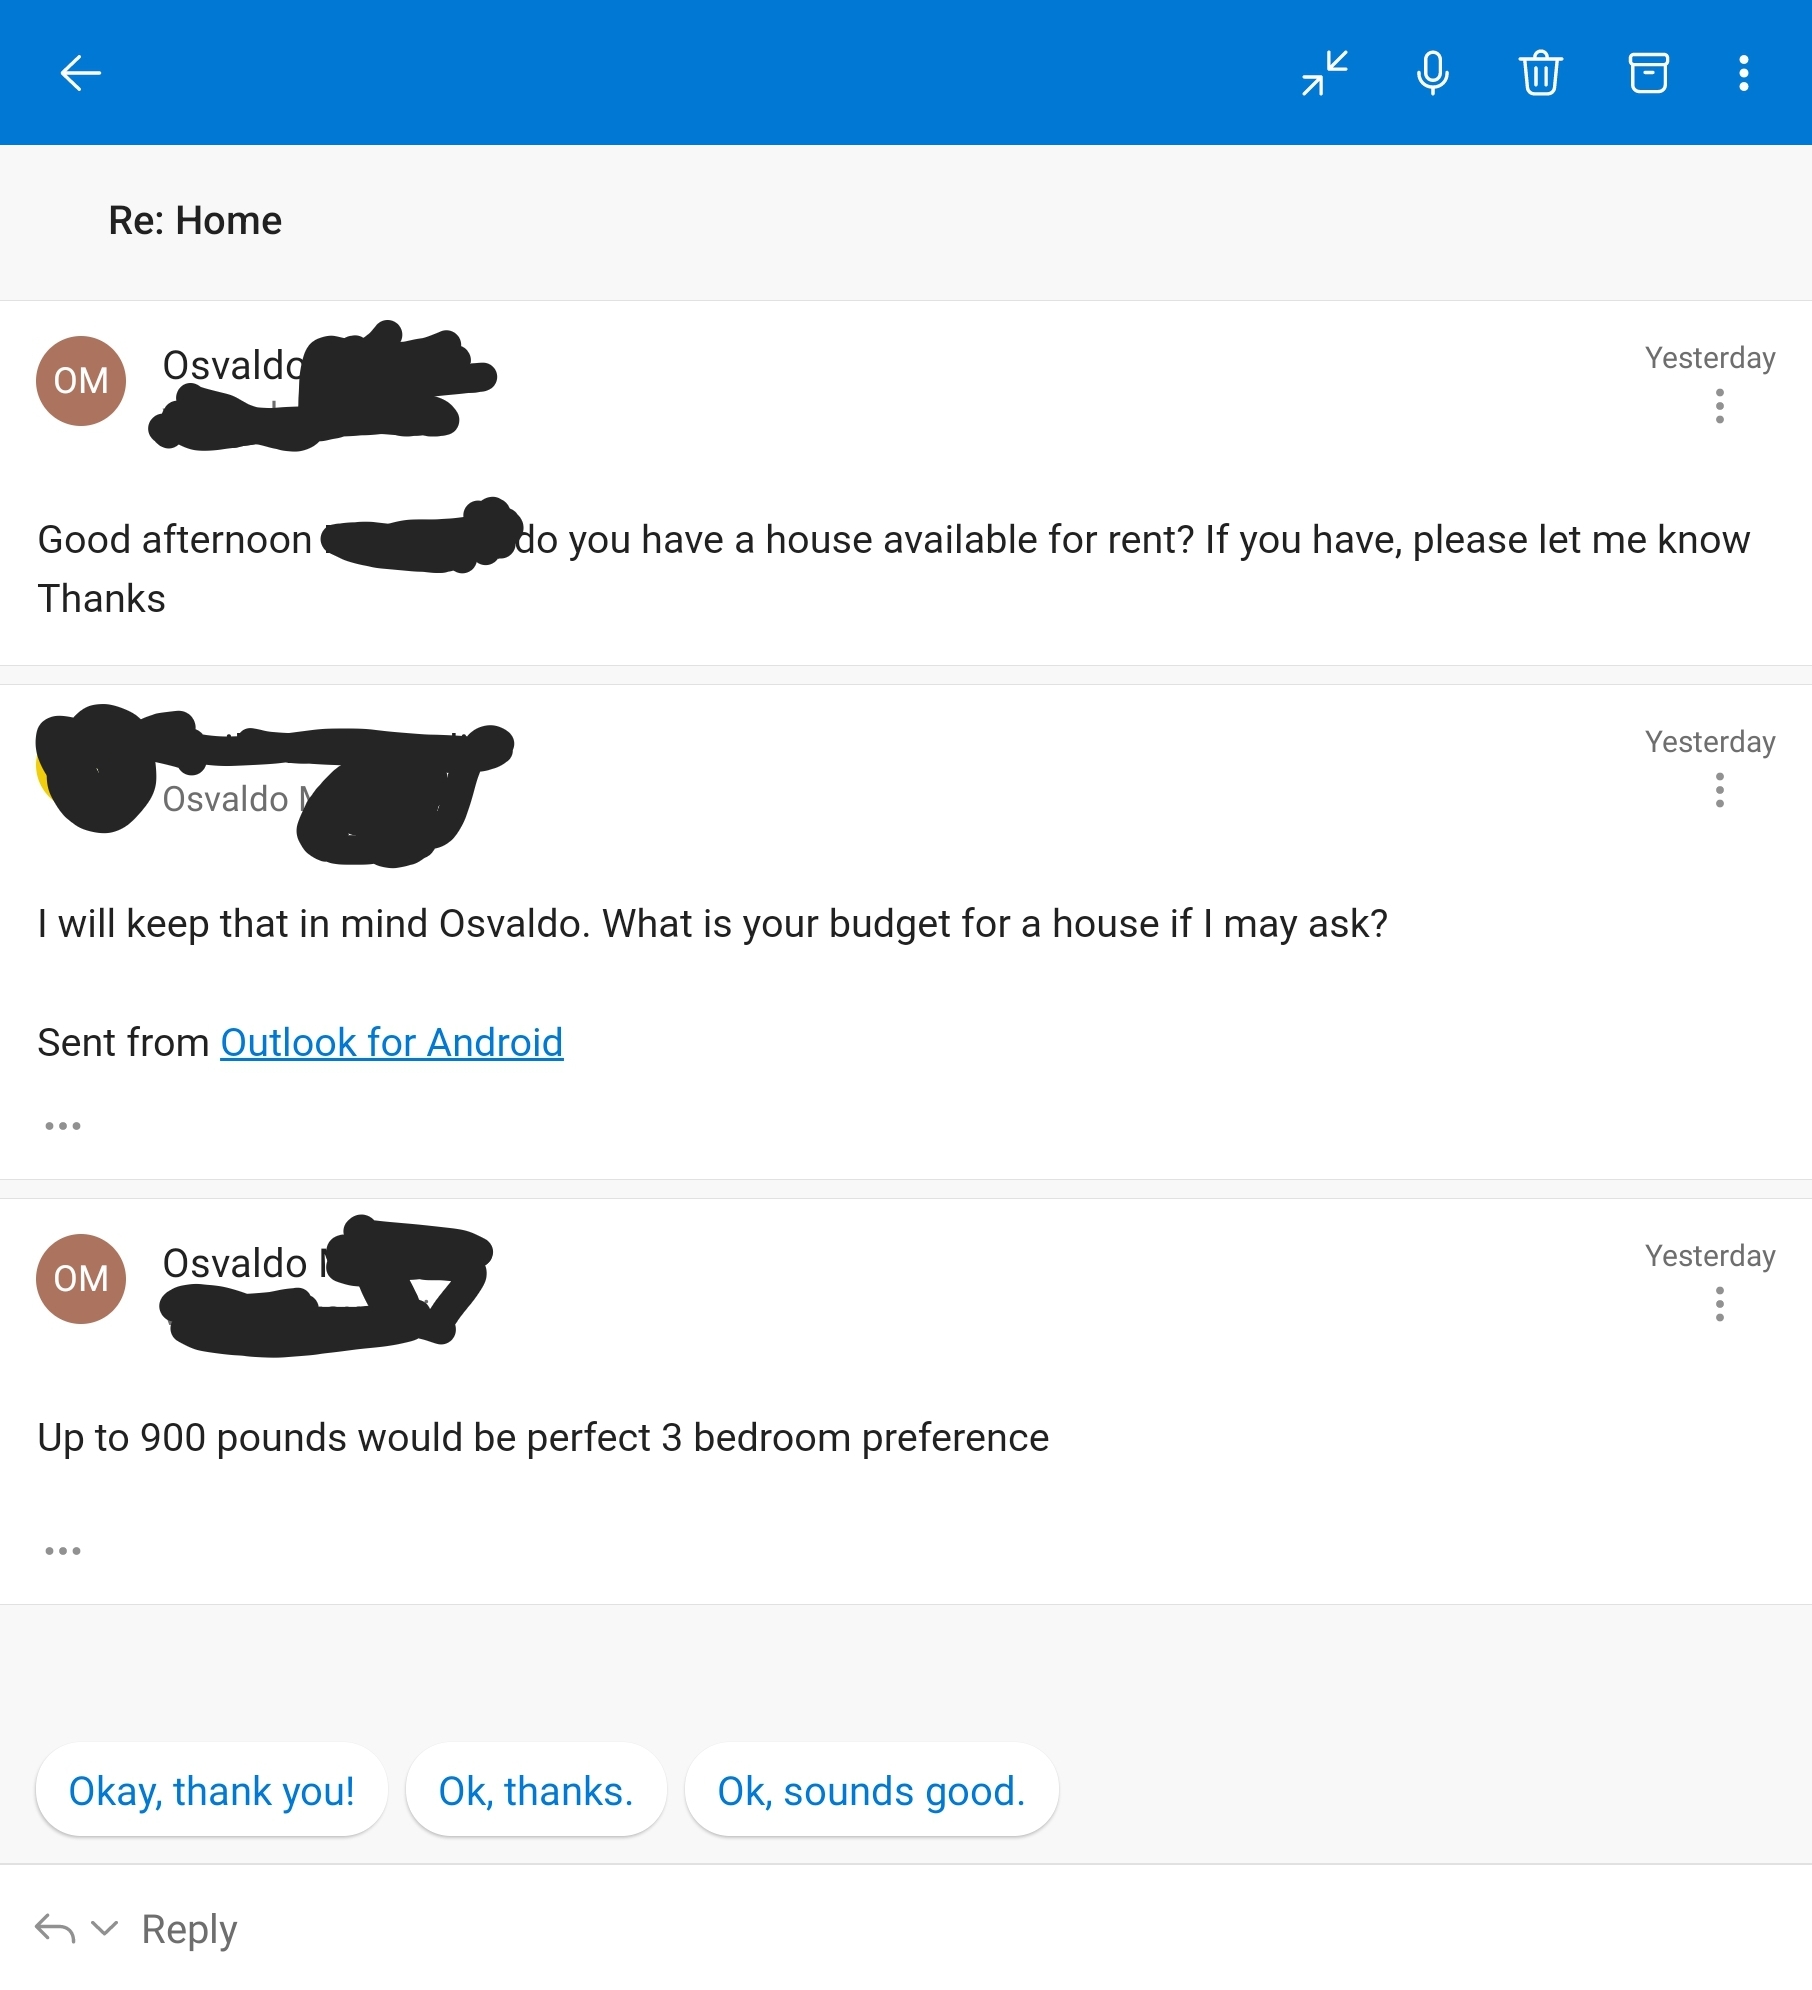Open options for 900 pounds message
1812x1990 pixels.
1720,1304
